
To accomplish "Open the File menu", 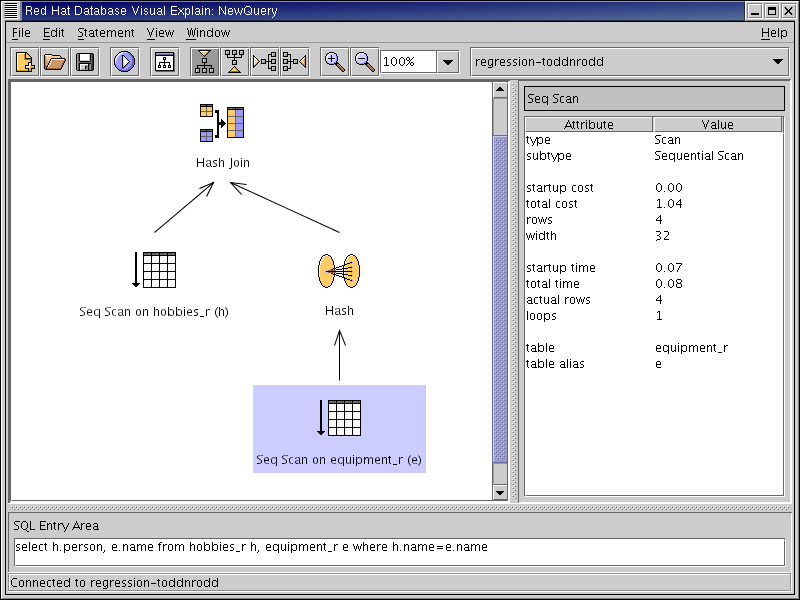I will point(21,33).
